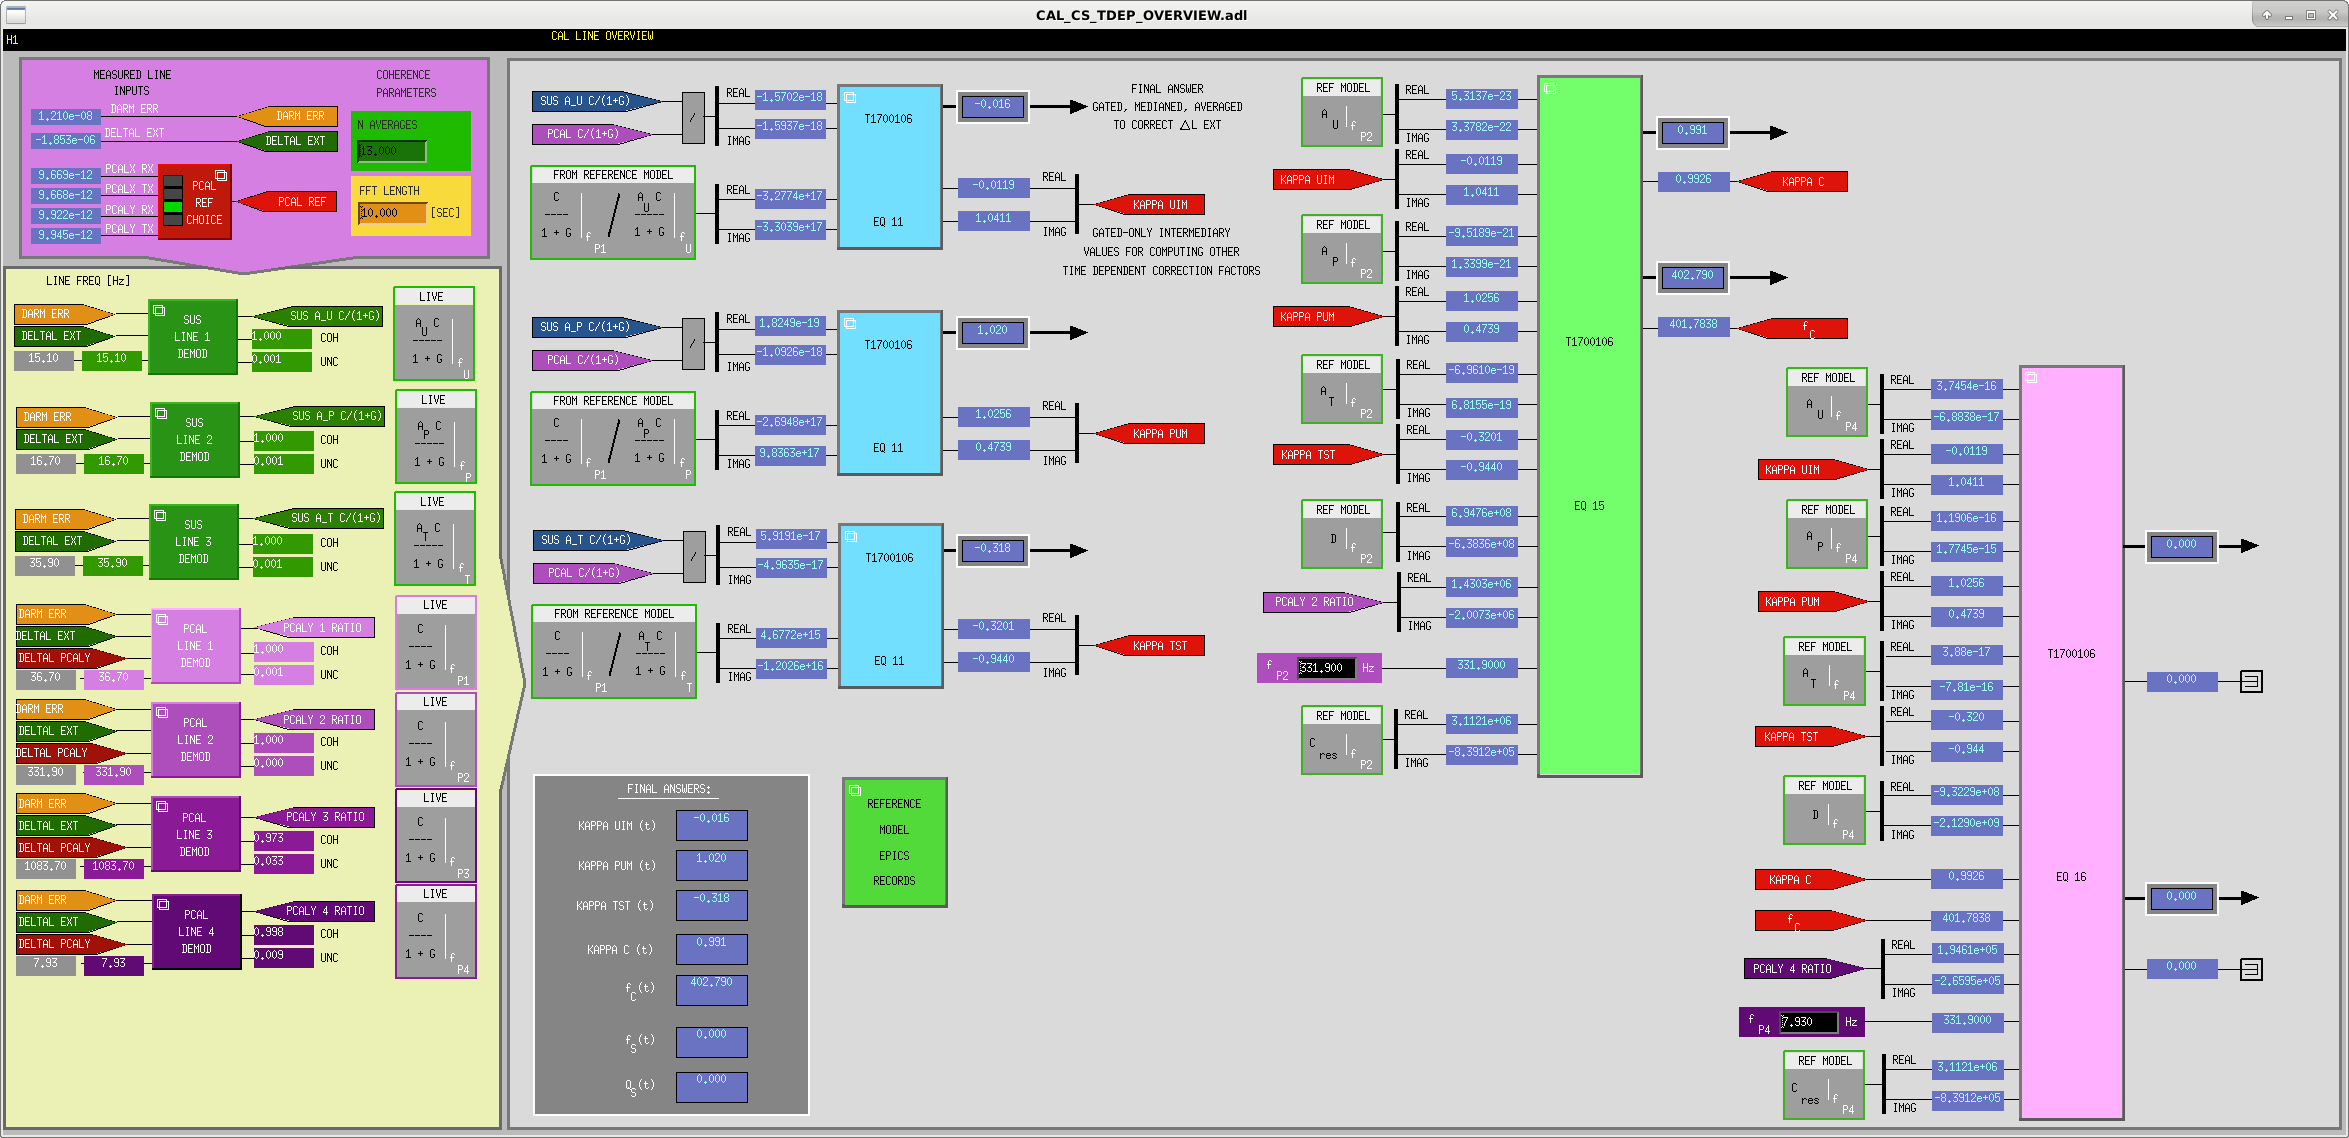Open the PCAL LINE 3 DEMOD related display
This screenshot has height=1138, width=2349.
coord(161,806)
